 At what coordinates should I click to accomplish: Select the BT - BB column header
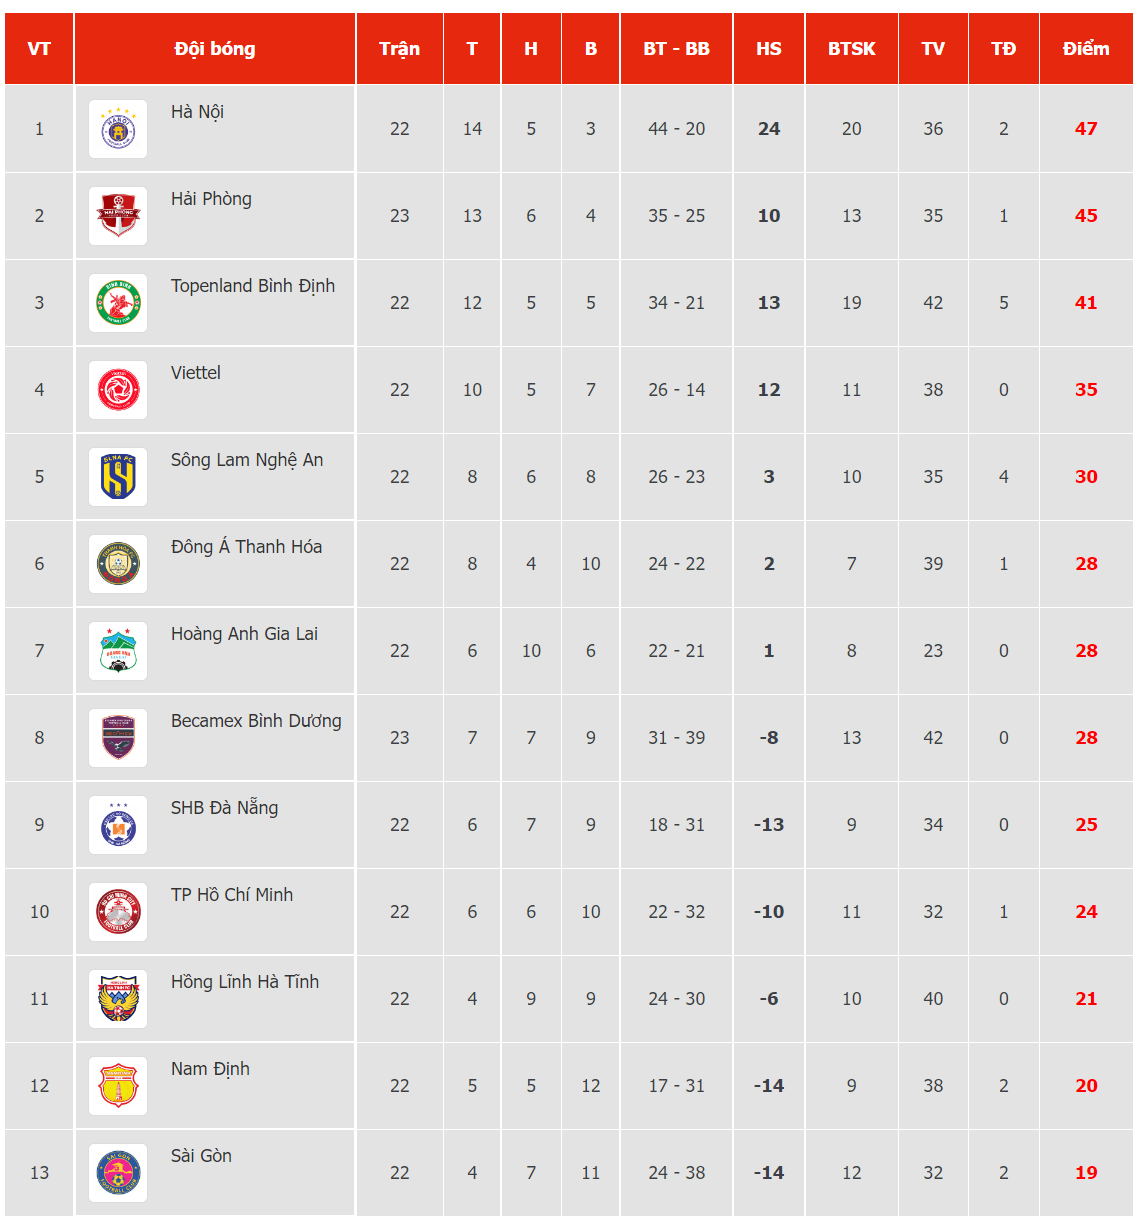coord(676,49)
